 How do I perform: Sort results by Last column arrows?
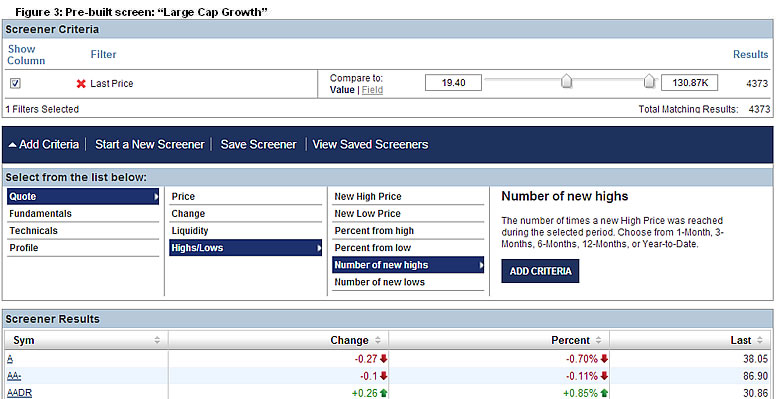coord(760,340)
